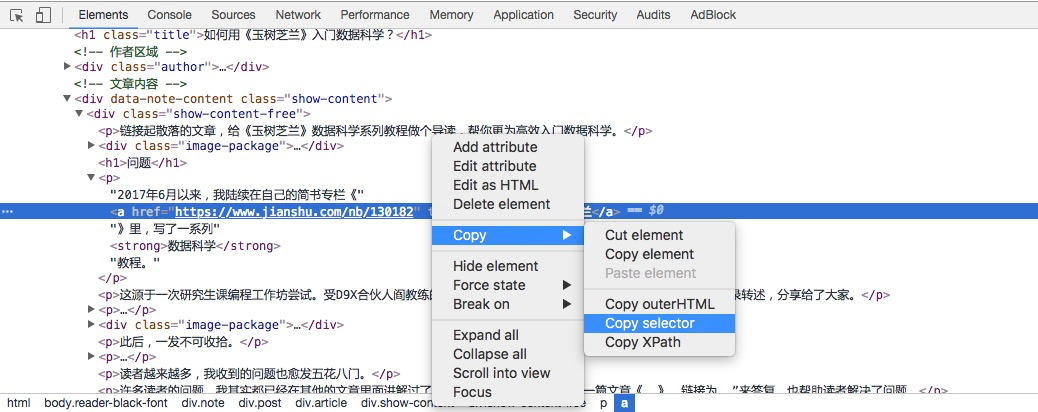Image resolution: width=1038 pixels, height=412 pixels.
Task: Choose Copy selector from the submenu
Action: click(649, 323)
